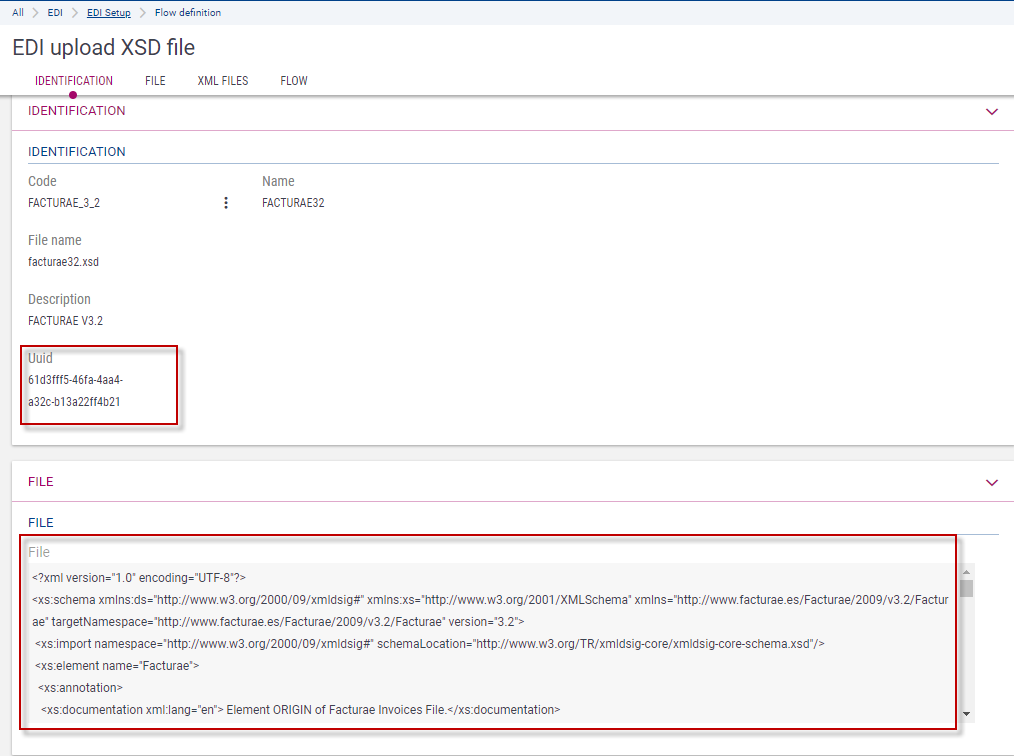Click the File name field facturae32.xsd

click(x=63, y=262)
